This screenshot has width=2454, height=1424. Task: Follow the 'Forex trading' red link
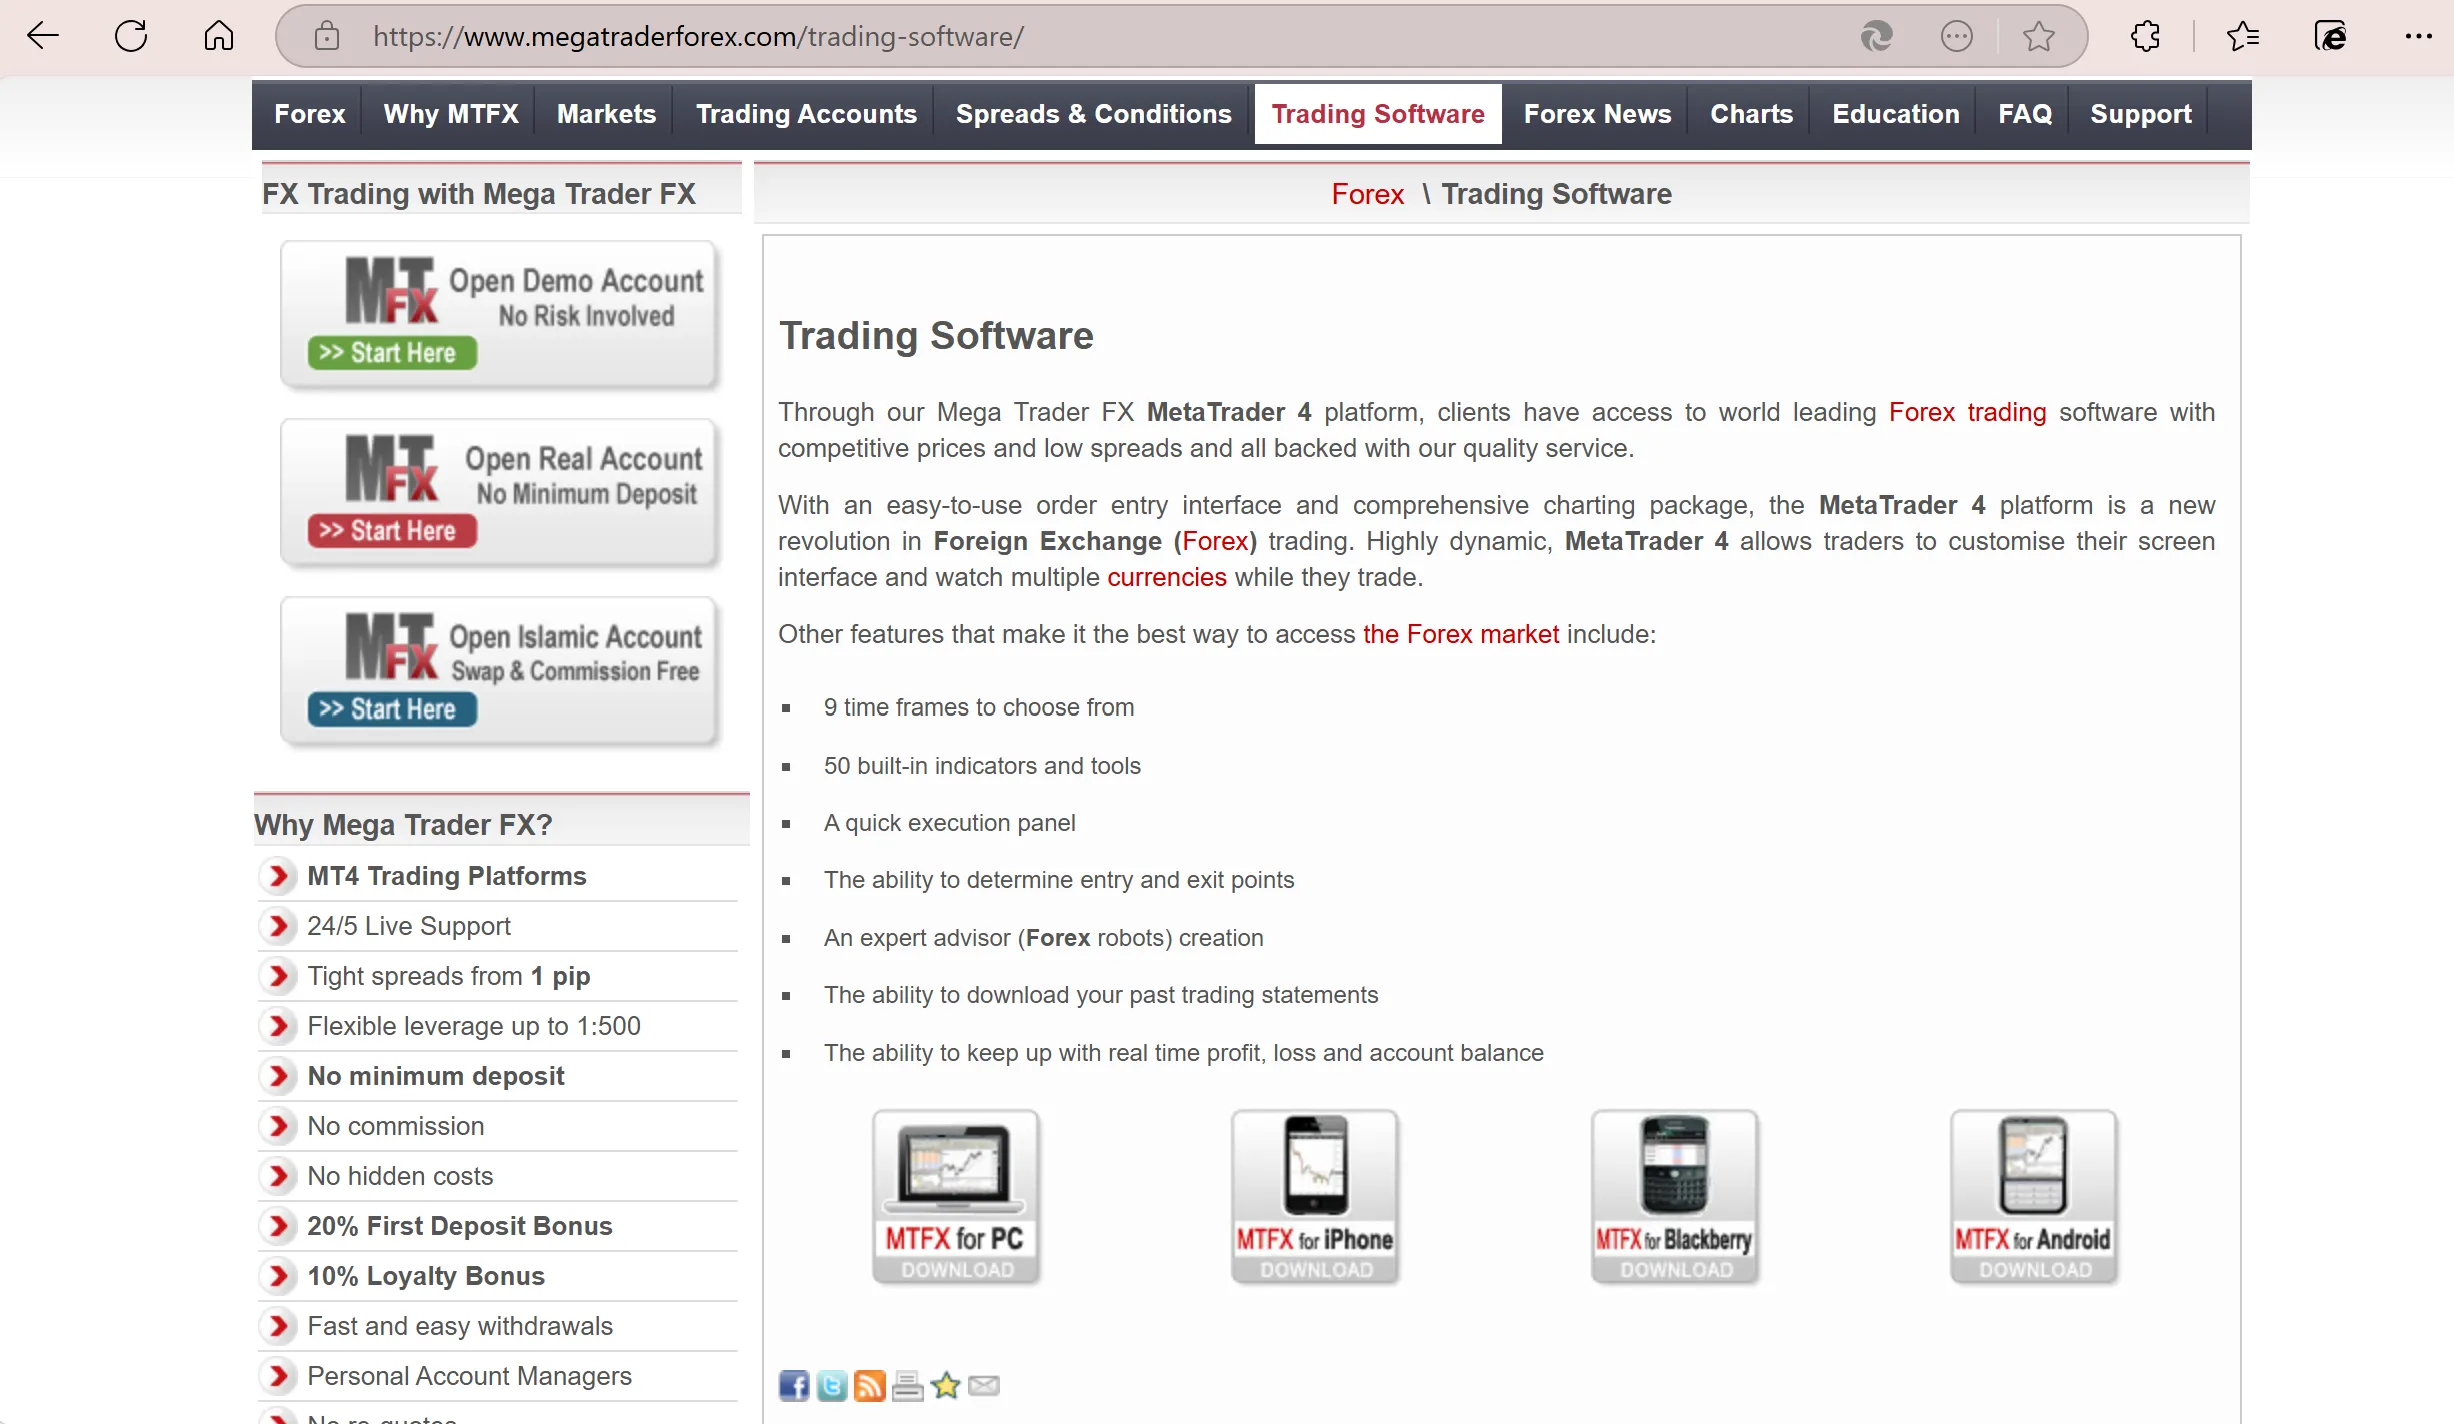click(1967, 412)
